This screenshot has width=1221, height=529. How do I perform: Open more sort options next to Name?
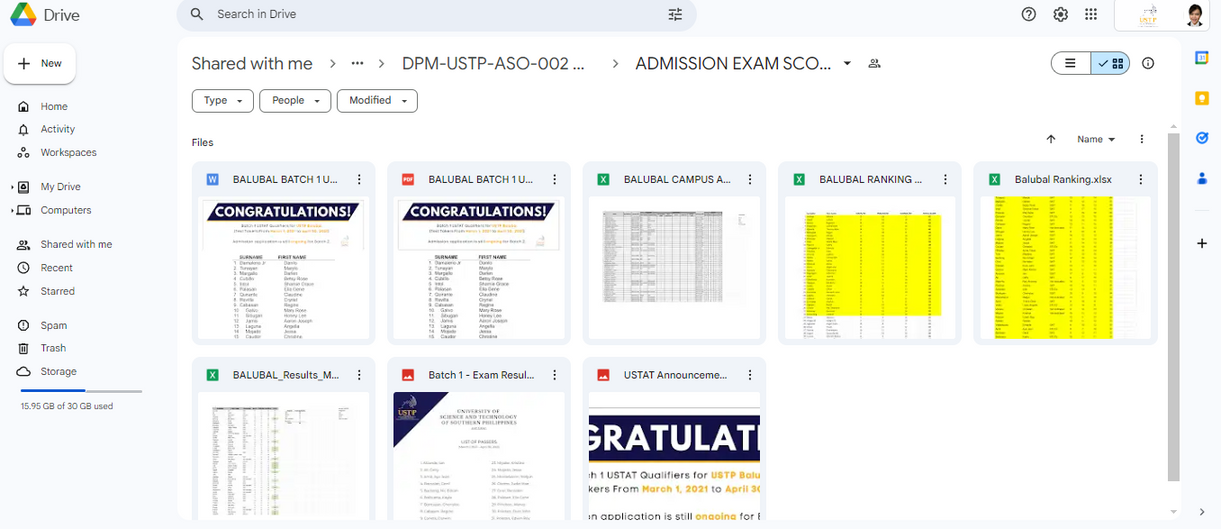coord(1142,139)
